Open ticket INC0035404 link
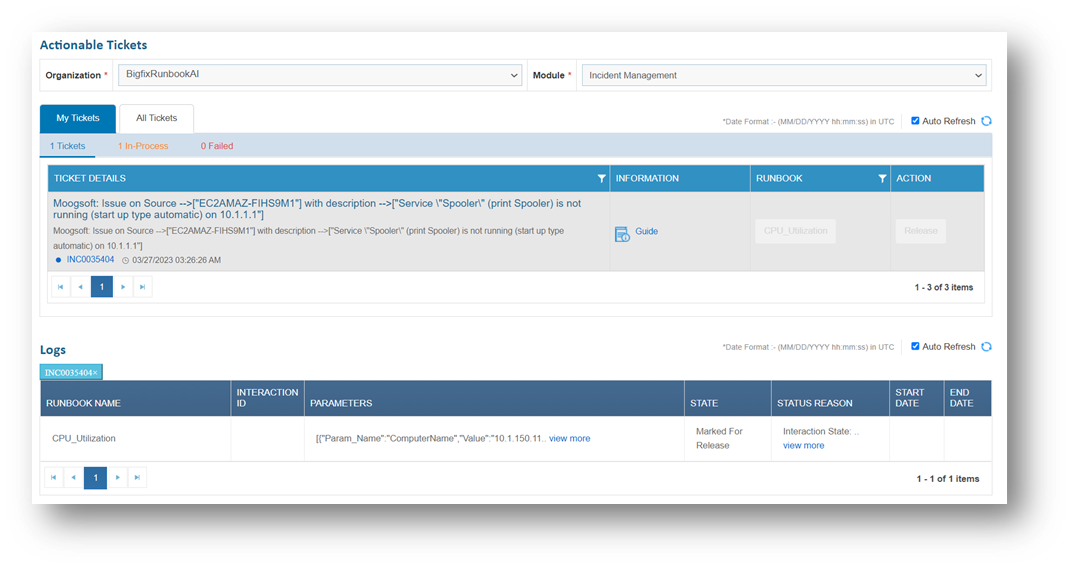Screen dimensions: 1072x569 (x=90, y=260)
